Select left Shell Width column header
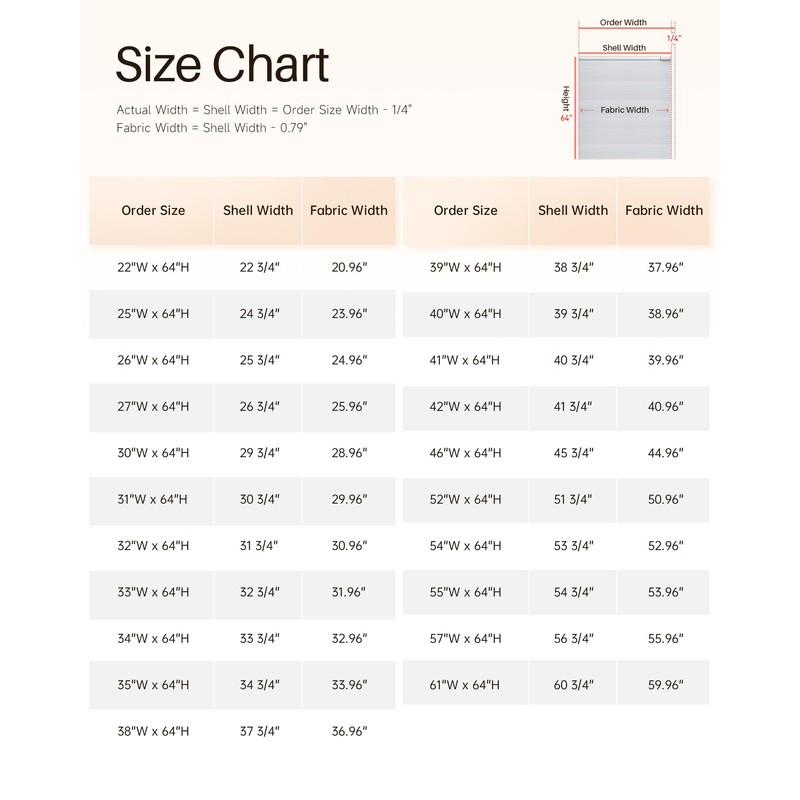This screenshot has width=800, height=800. tap(258, 211)
